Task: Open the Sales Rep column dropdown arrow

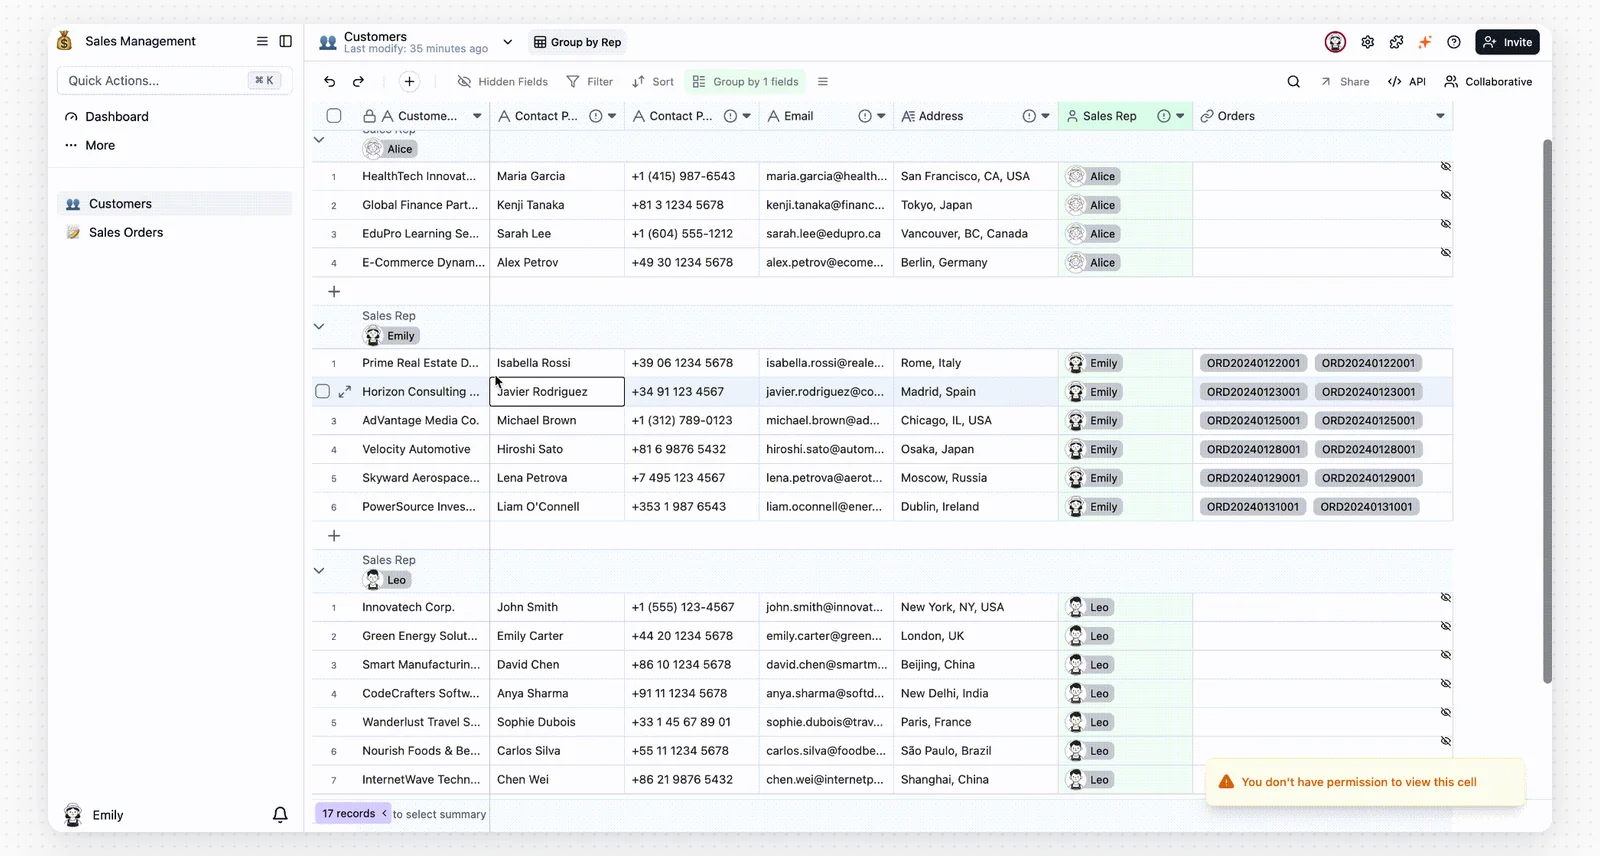Action: coord(1180,116)
